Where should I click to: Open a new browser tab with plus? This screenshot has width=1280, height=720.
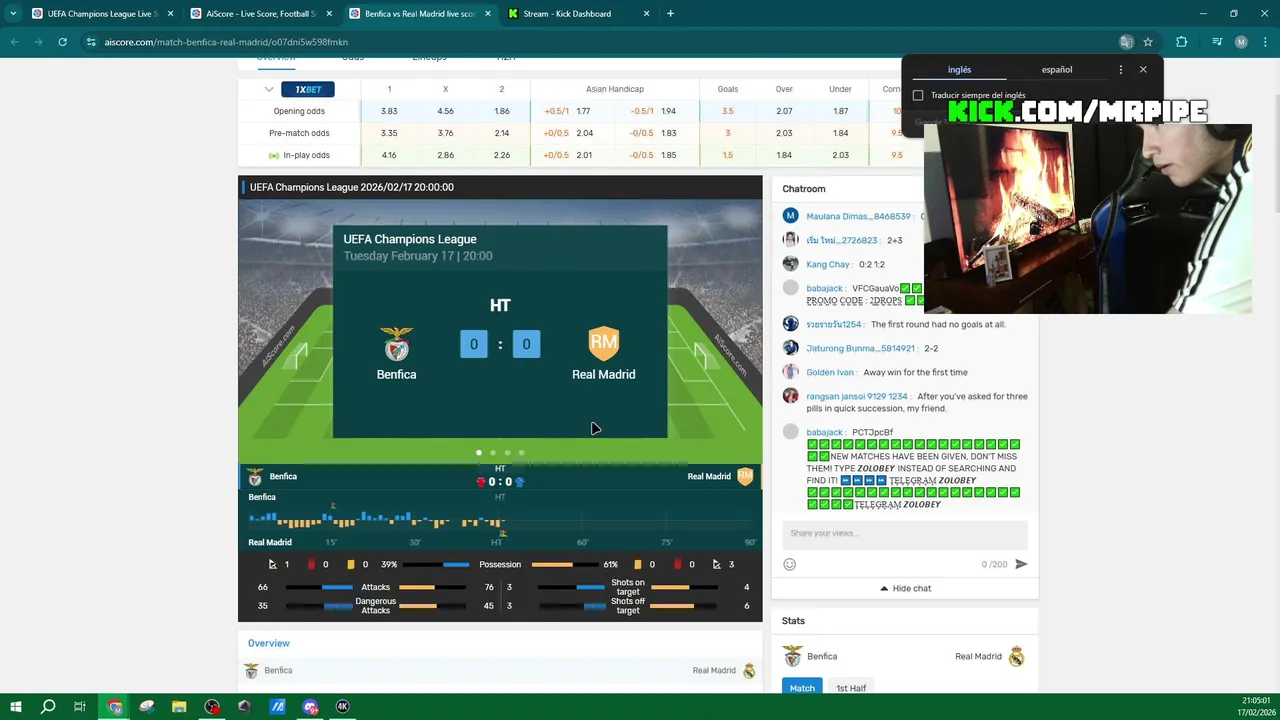pos(670,14)
